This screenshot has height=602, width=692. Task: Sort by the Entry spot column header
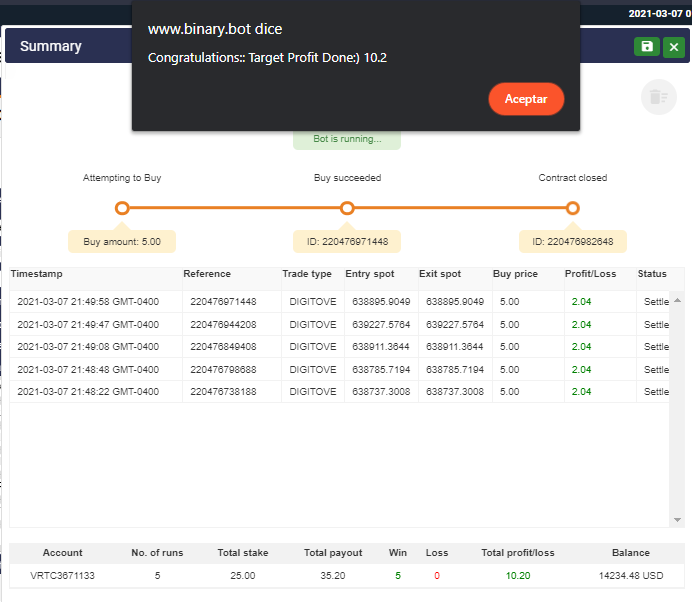(x=370, y=274)
